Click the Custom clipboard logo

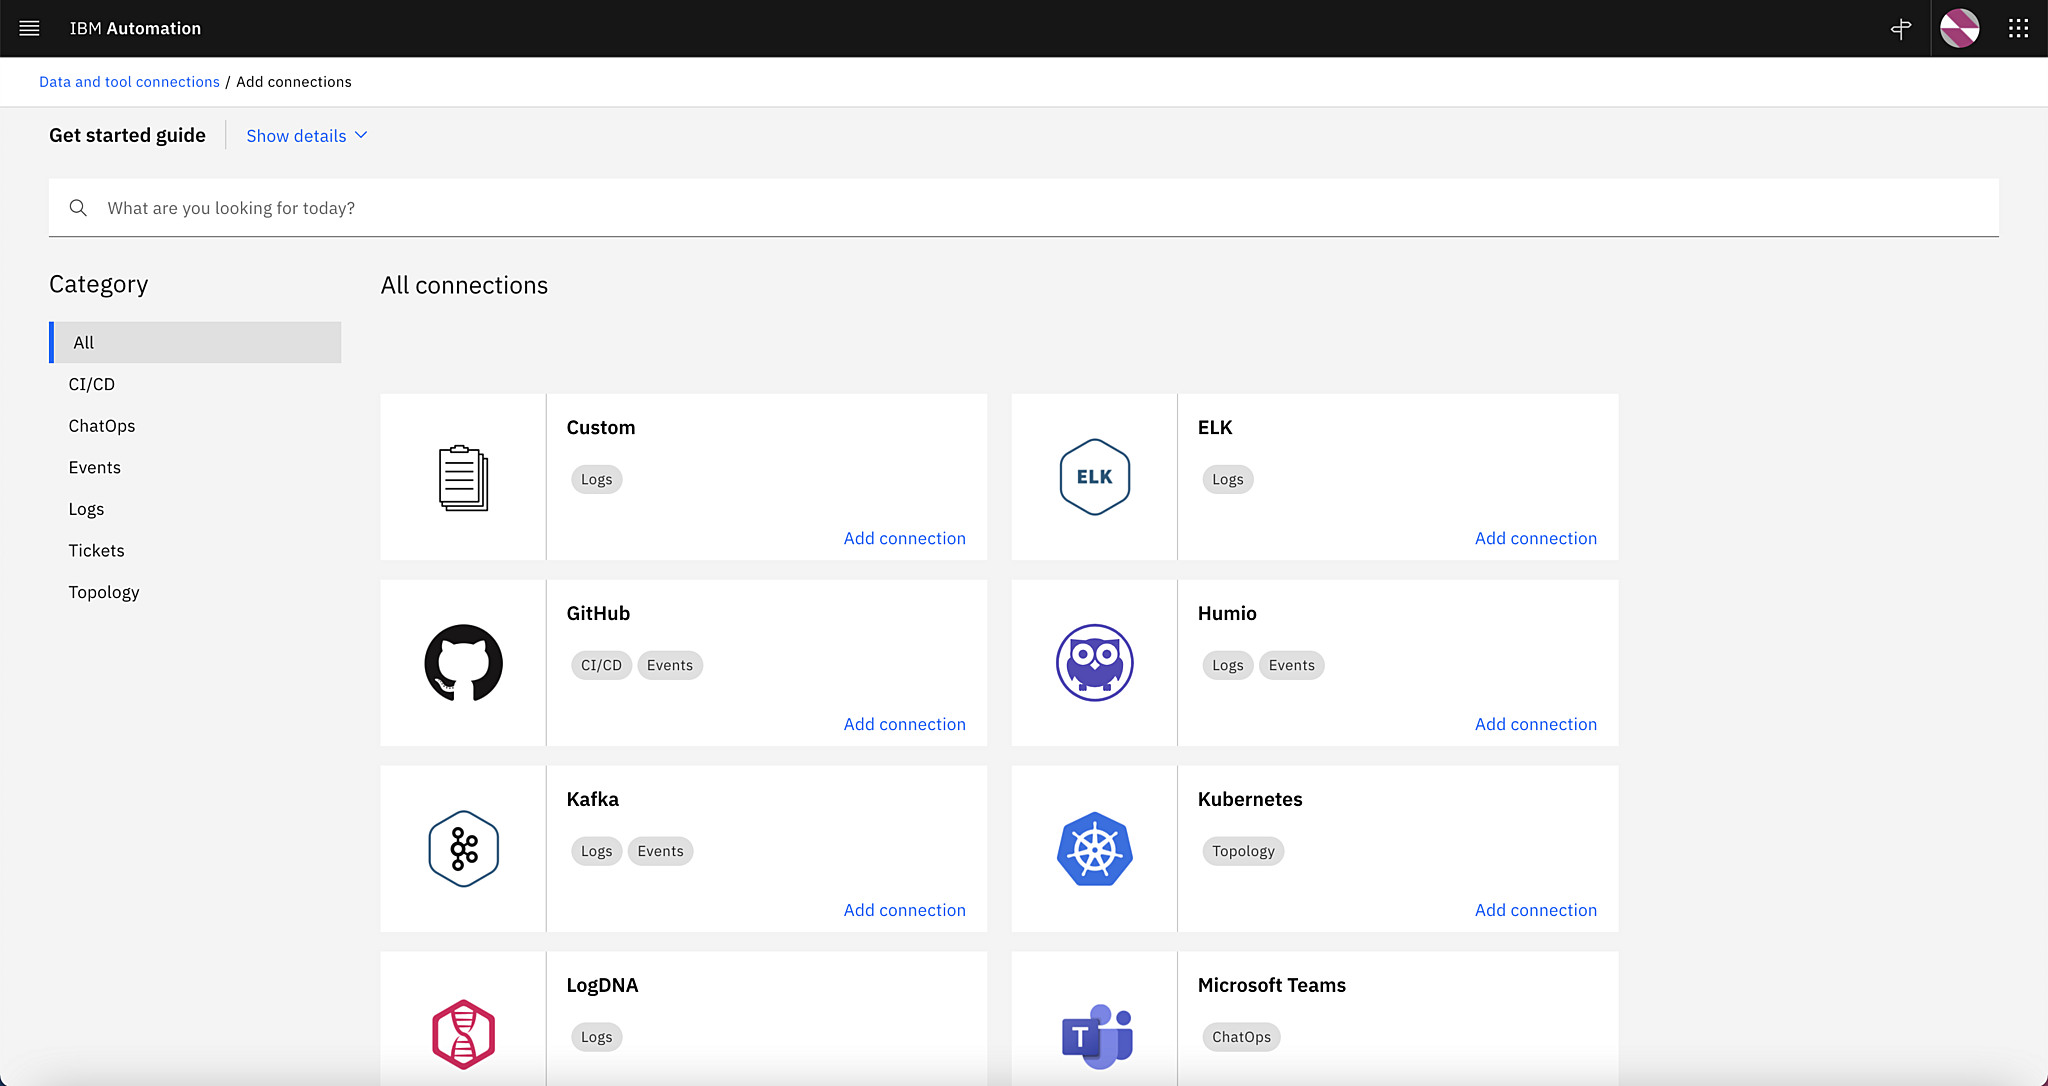tap(463, 478)
